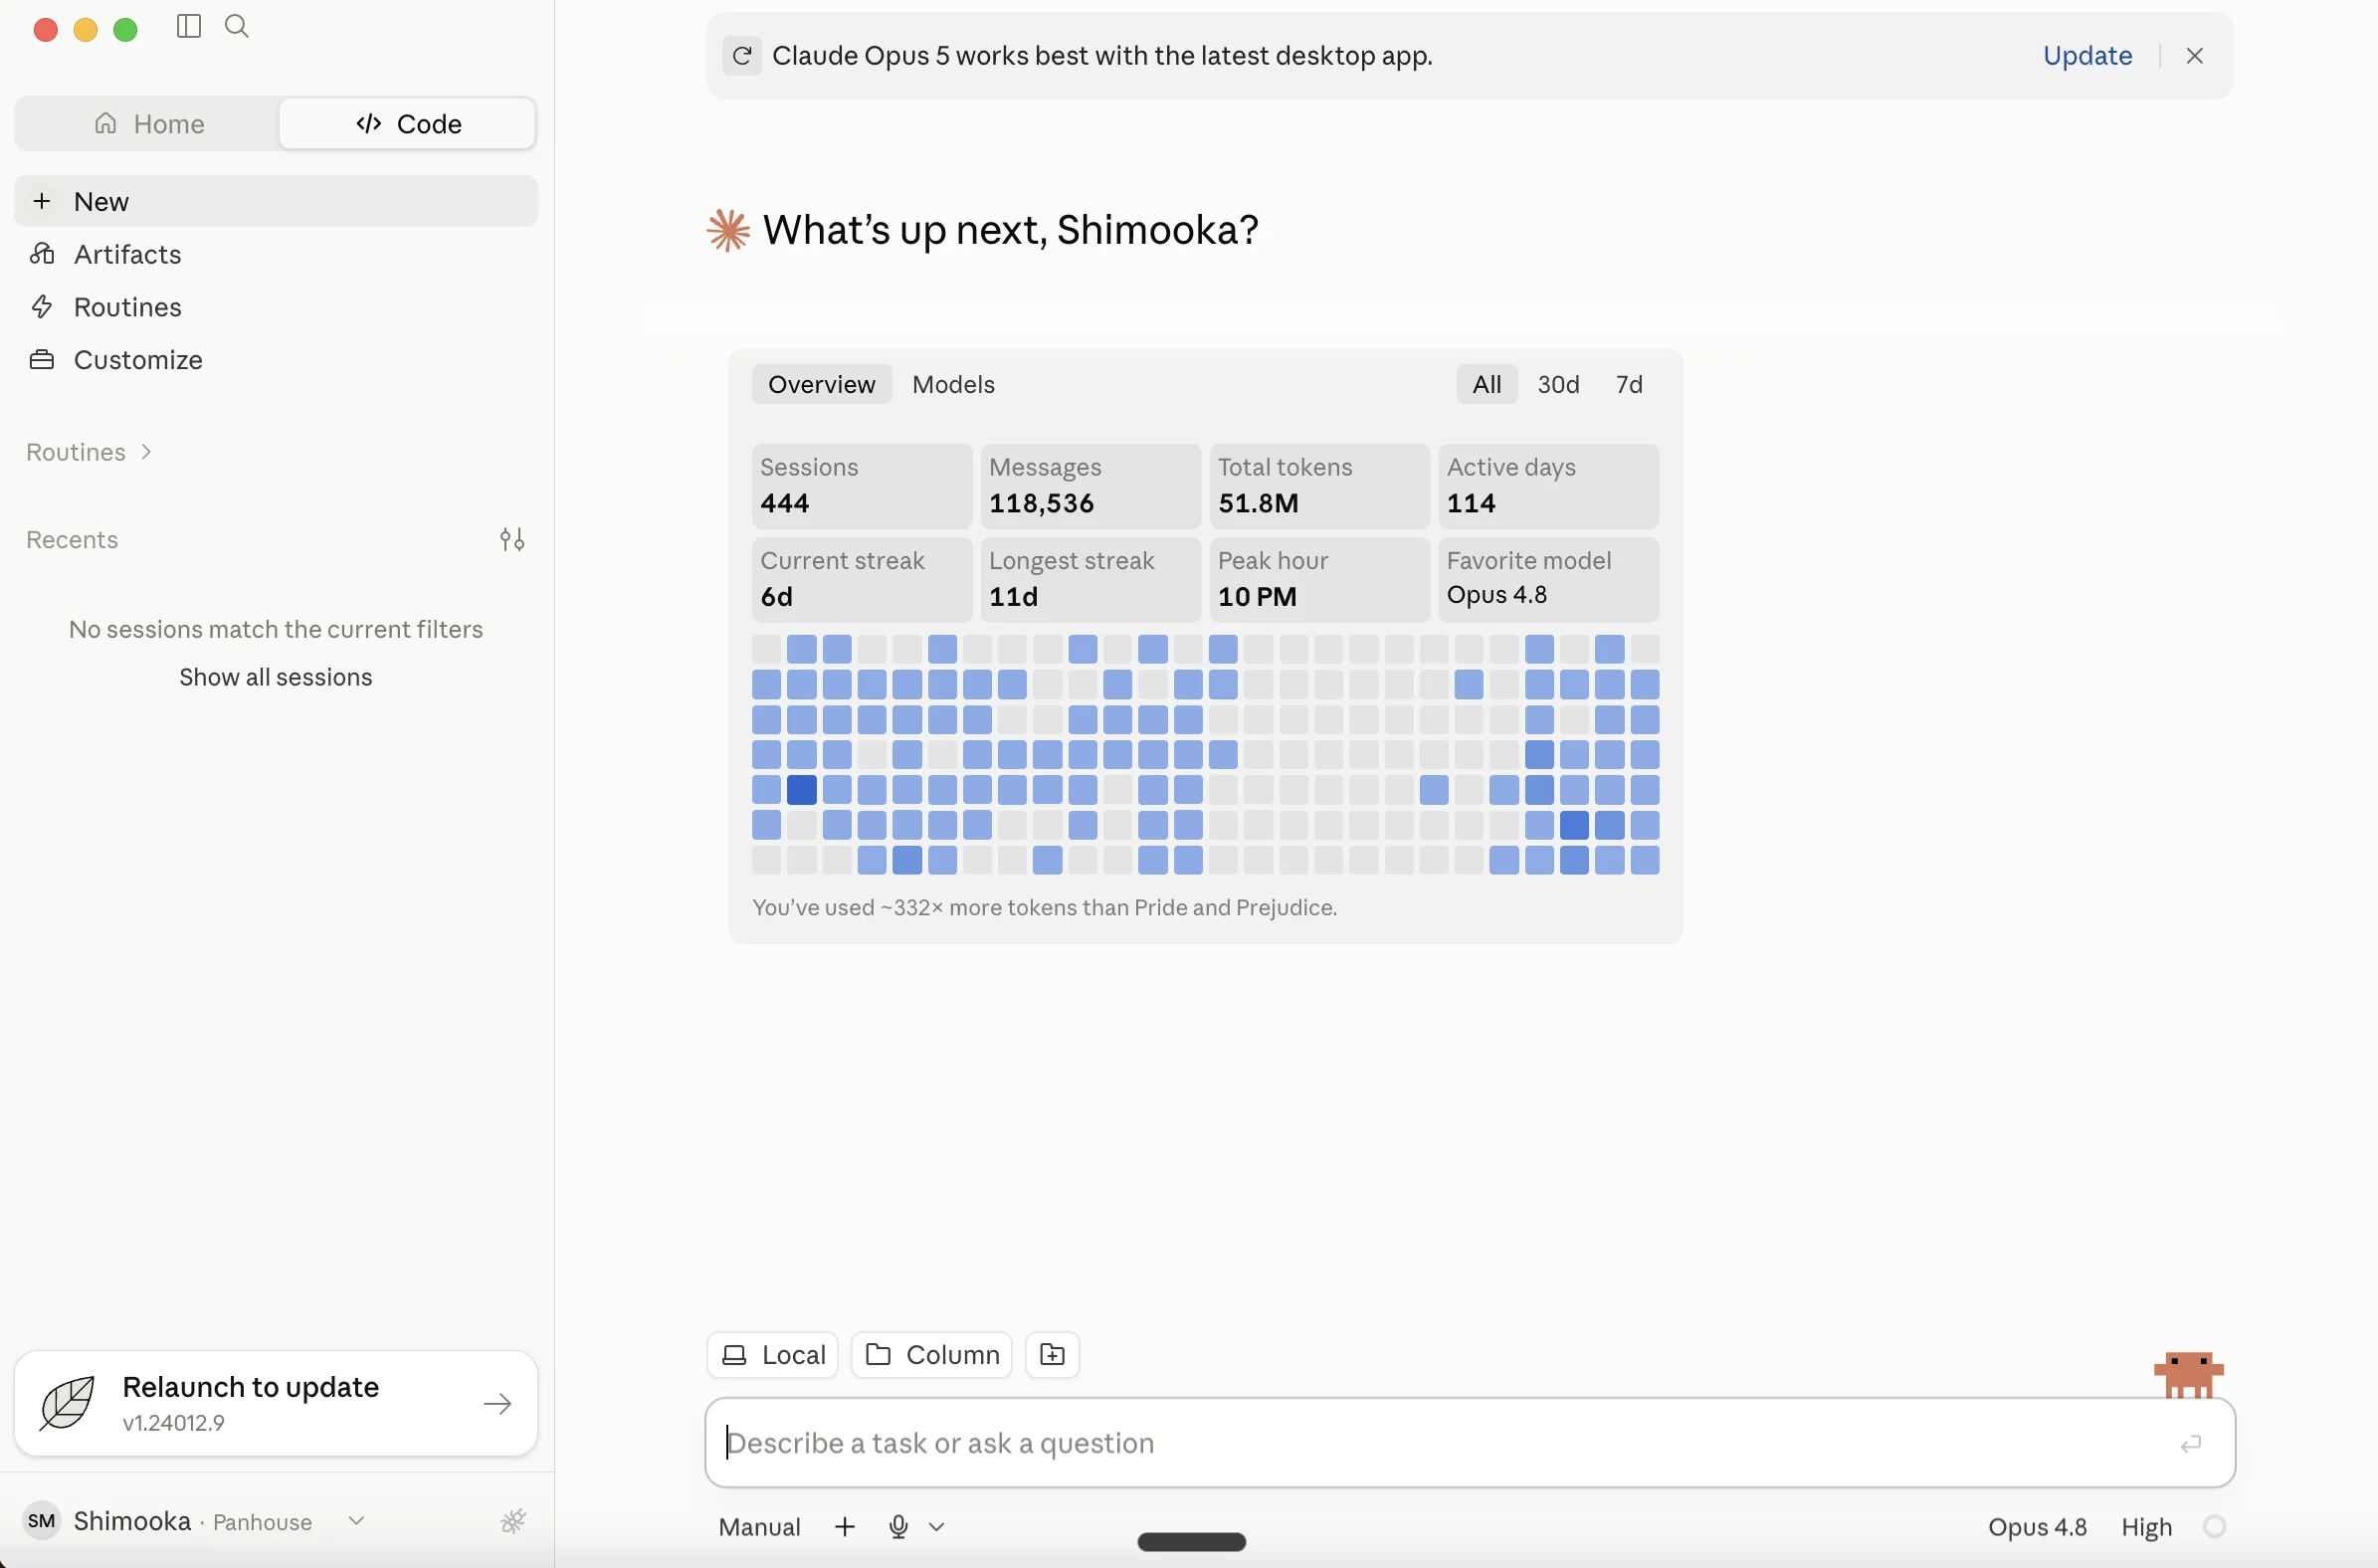Click the Claude starburst logo by the greeting

(x=728, y=231)
